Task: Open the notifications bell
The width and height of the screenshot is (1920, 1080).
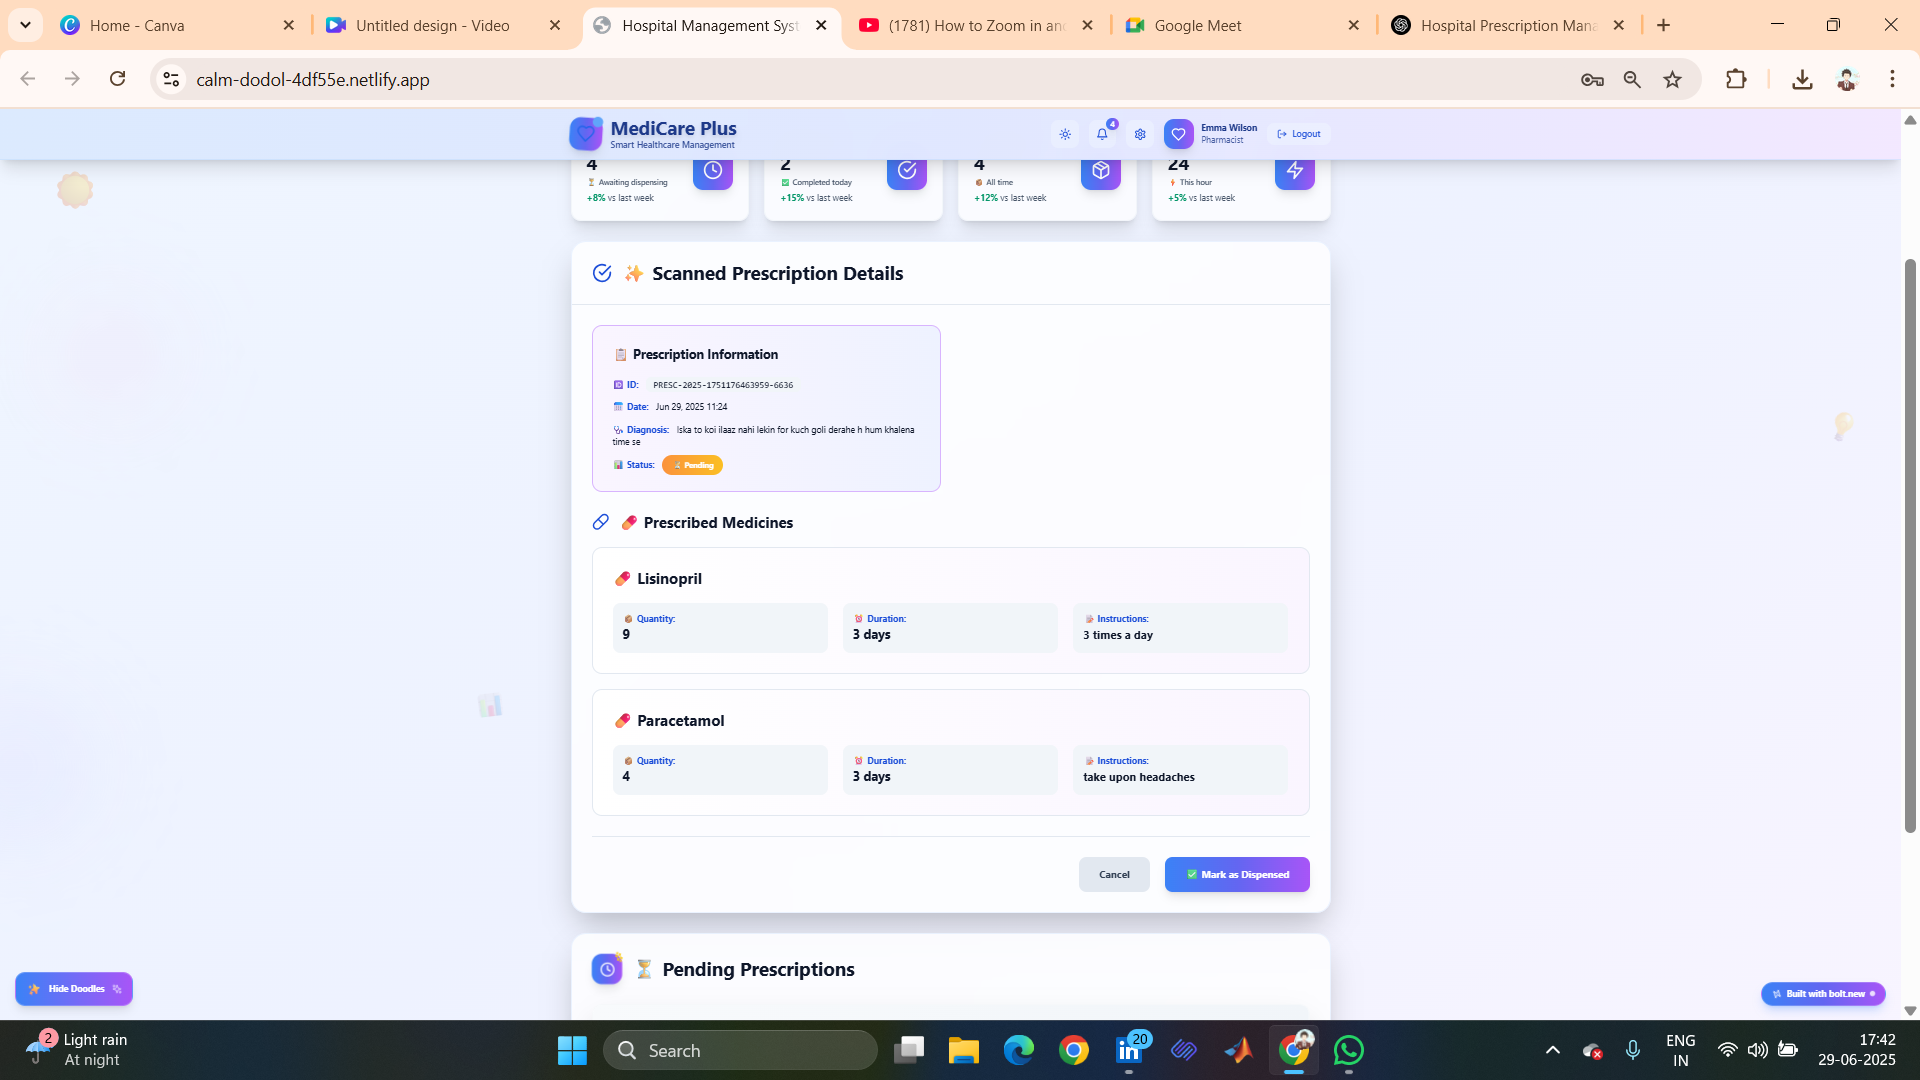Action: click(x=1102, y=134)
